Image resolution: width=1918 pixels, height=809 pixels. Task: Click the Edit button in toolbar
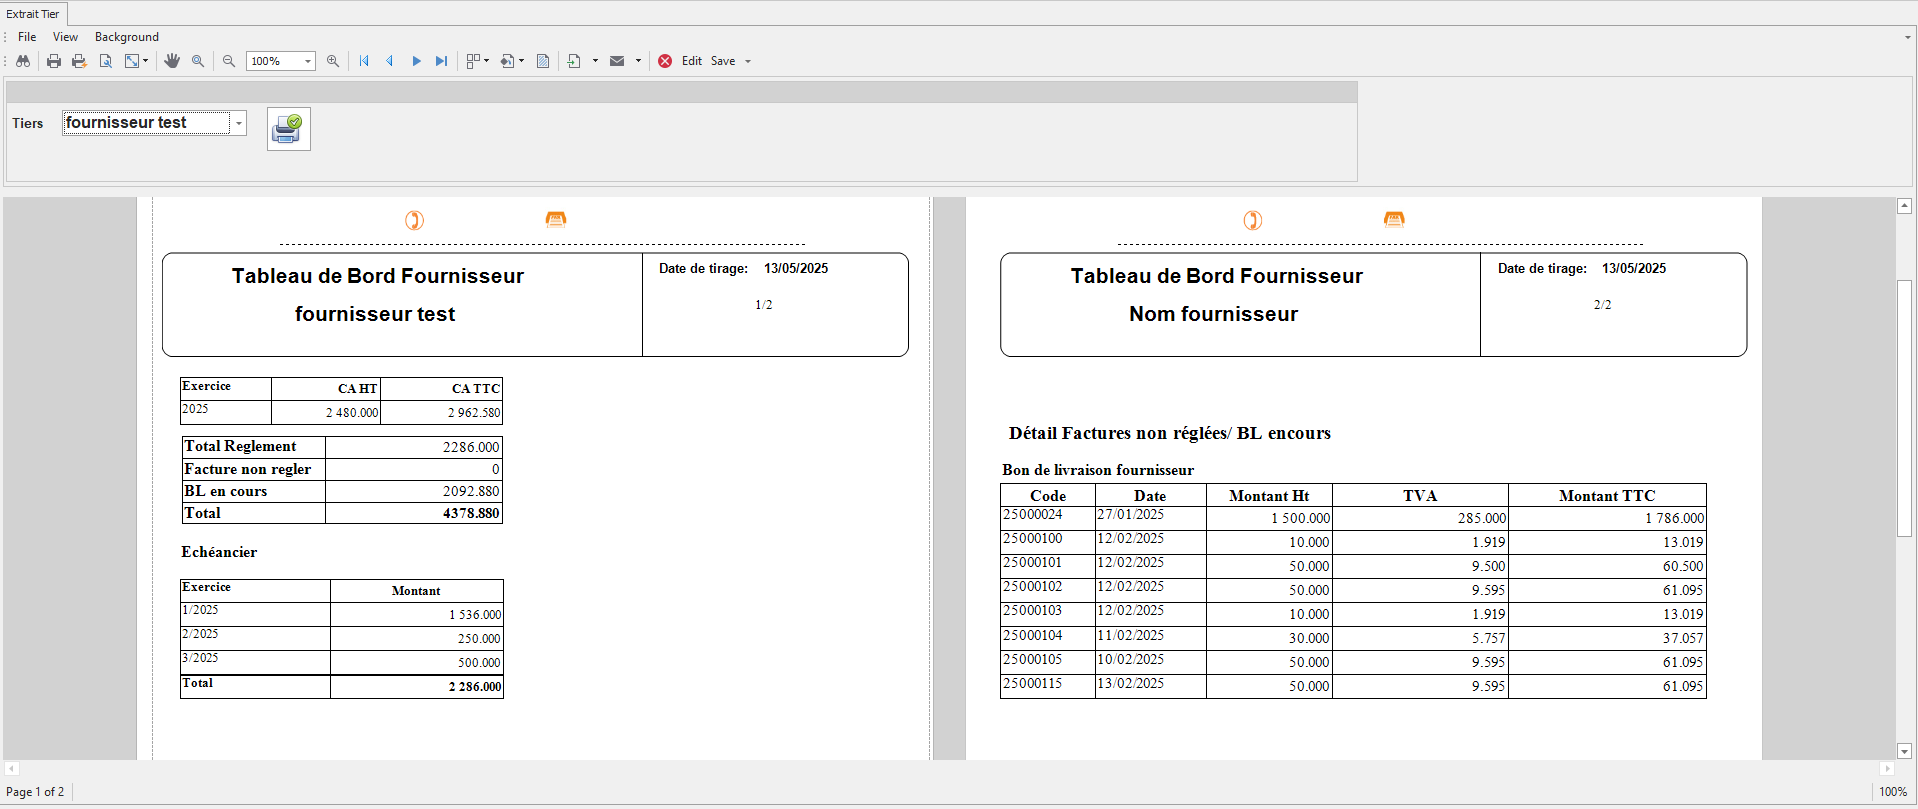coord(692,61)
